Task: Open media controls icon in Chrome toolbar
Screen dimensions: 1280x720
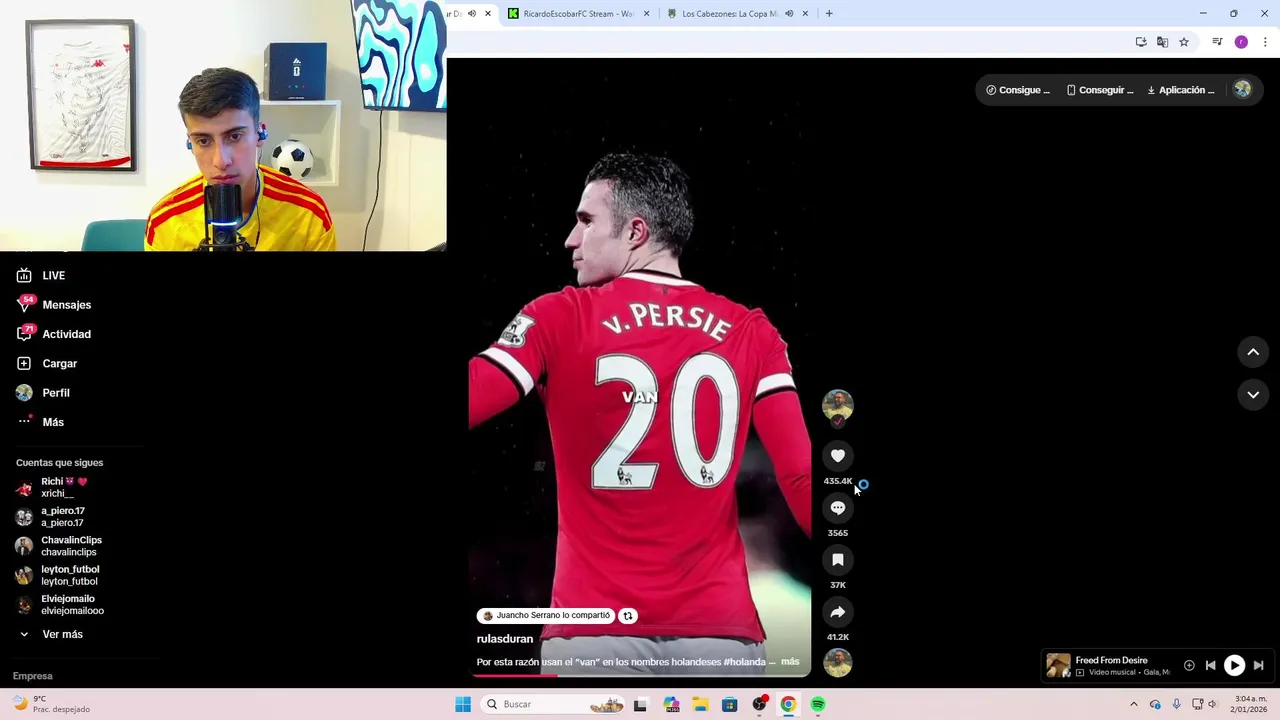Action: pyautogui.click(x=1217, y=42)
